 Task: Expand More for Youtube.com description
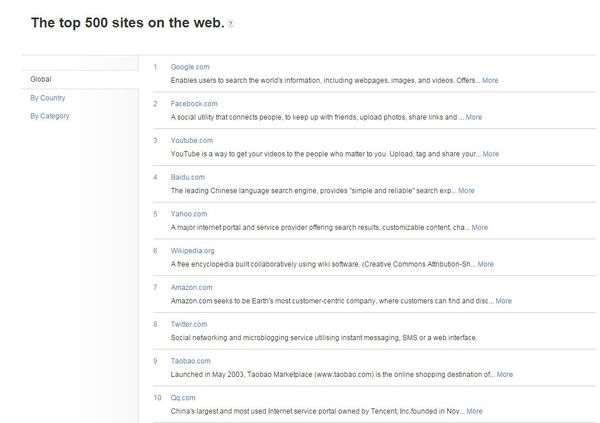click(x=491, y=154)
